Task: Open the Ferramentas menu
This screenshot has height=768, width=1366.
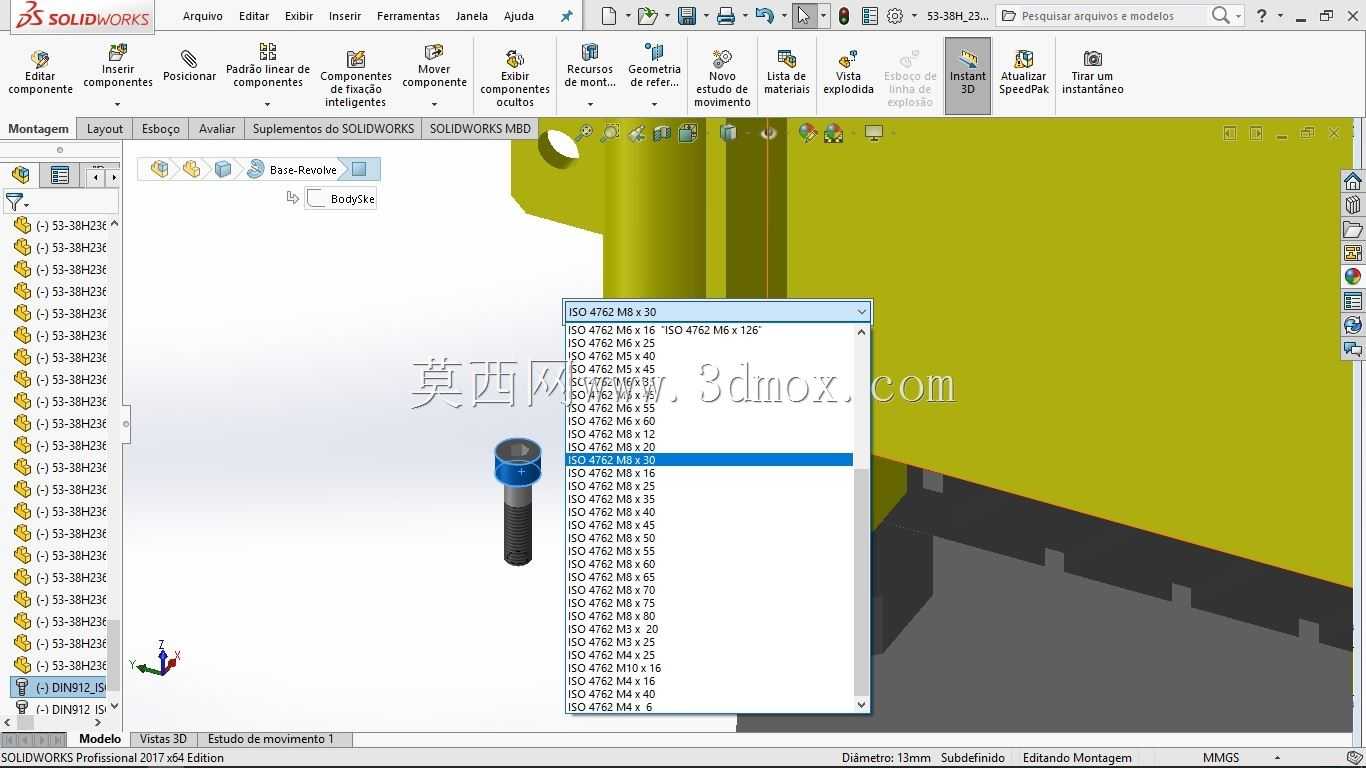Action: coord(408,16)
